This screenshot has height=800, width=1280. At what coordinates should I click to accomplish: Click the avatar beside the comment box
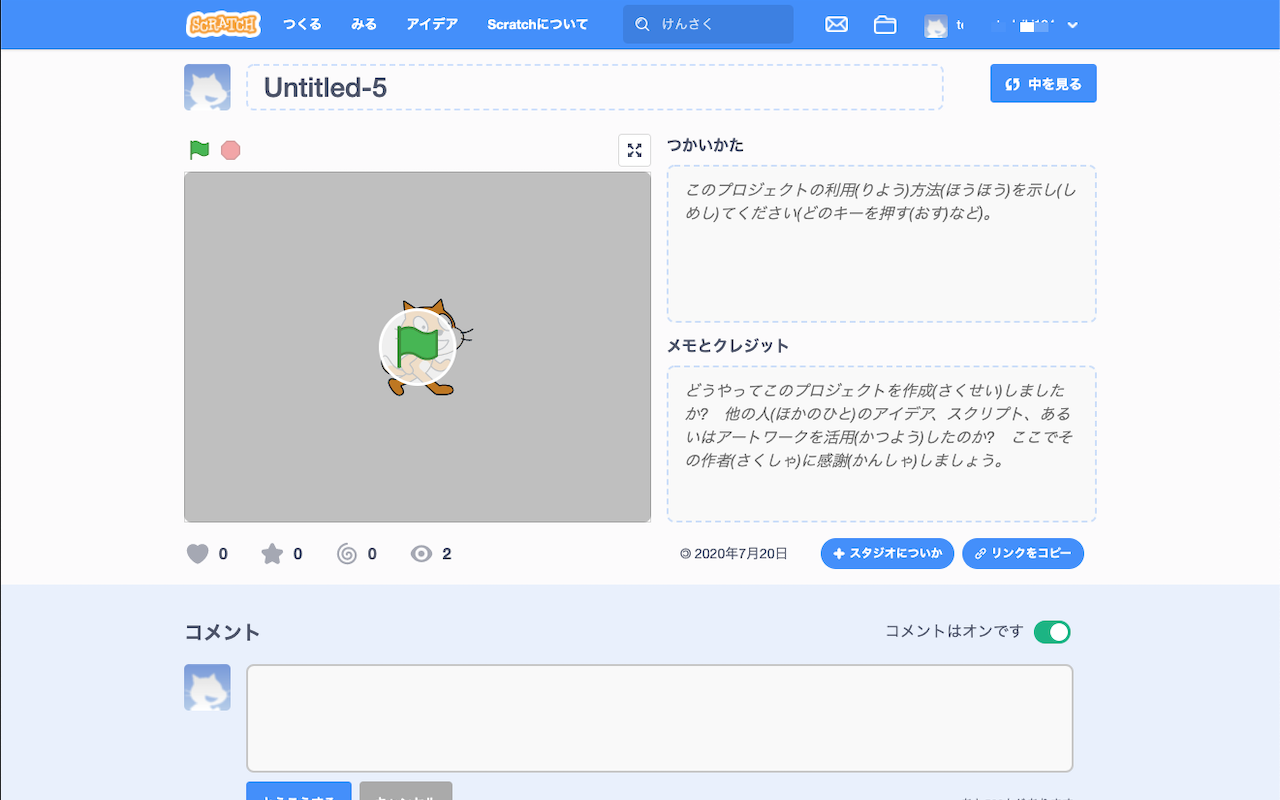click(x=207, y=687)
